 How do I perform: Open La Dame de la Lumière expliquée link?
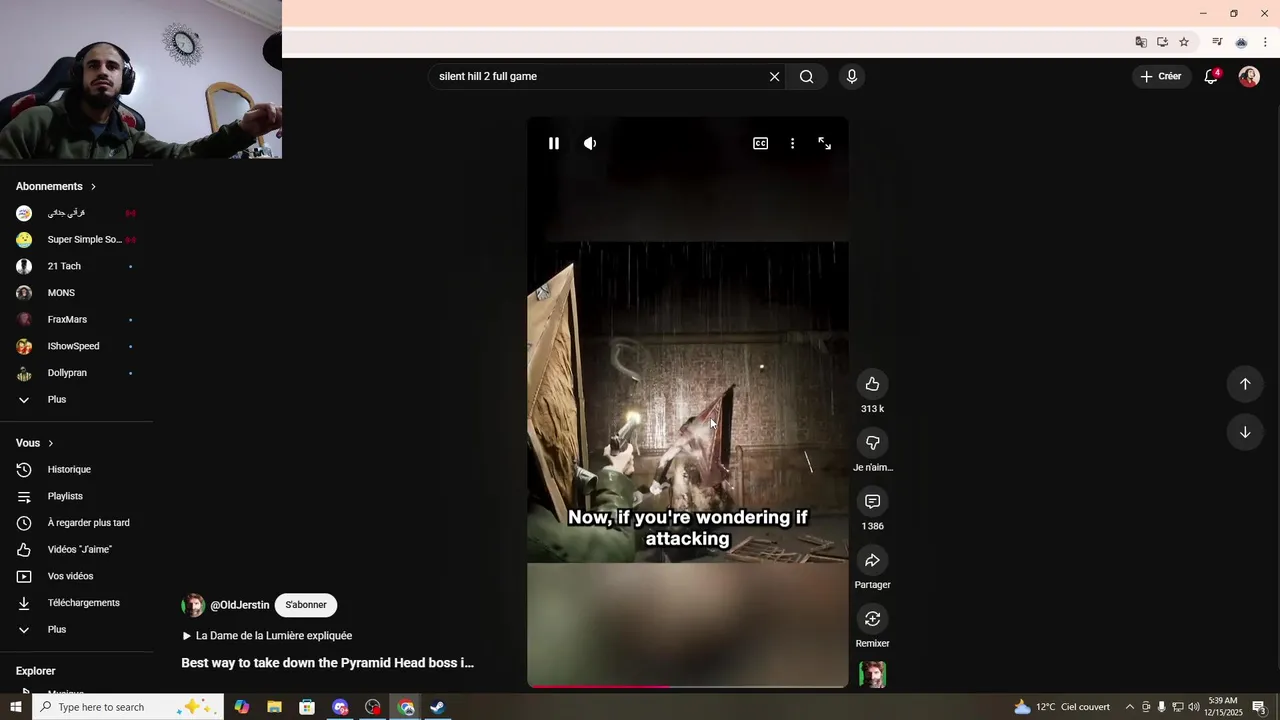pyautogui.click(x=267, y=636)
